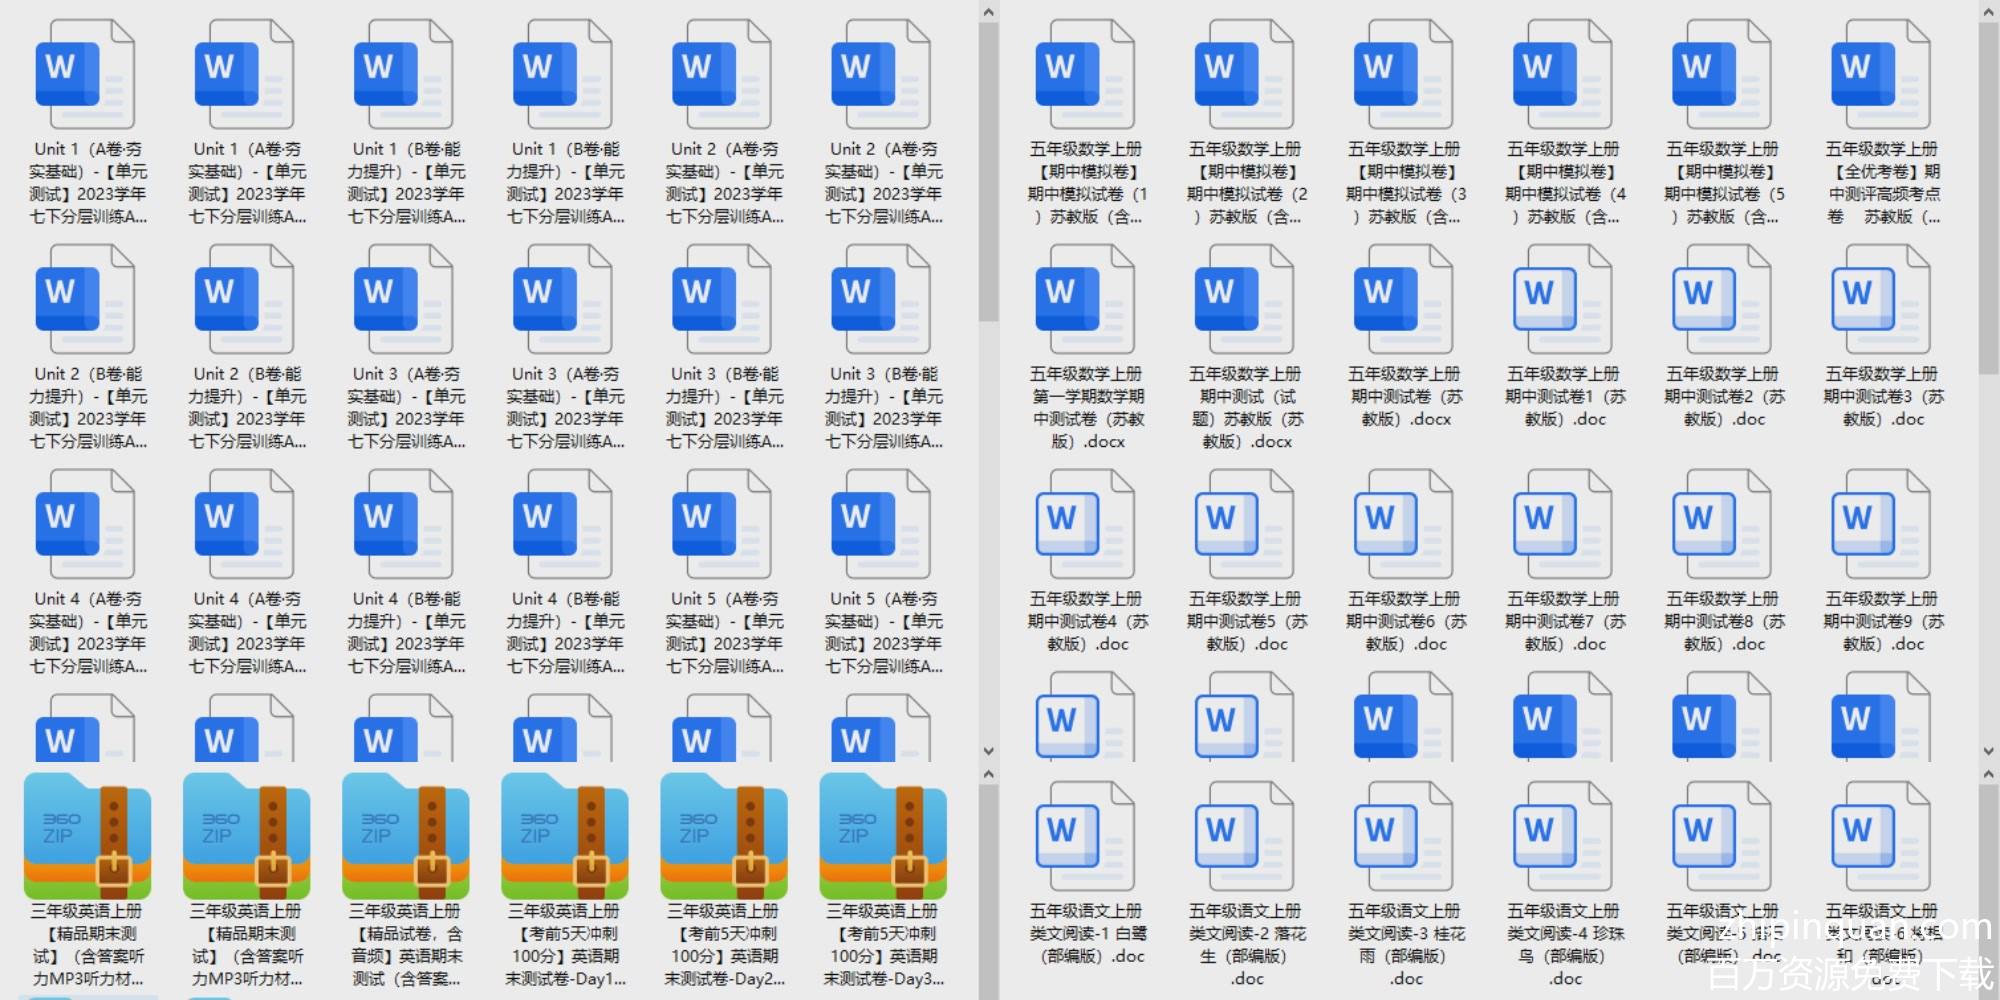This screenshot has width=2000, height=1000.
Task: Click the top-left panel's scrollbar thumb
Action: point(988,170)
